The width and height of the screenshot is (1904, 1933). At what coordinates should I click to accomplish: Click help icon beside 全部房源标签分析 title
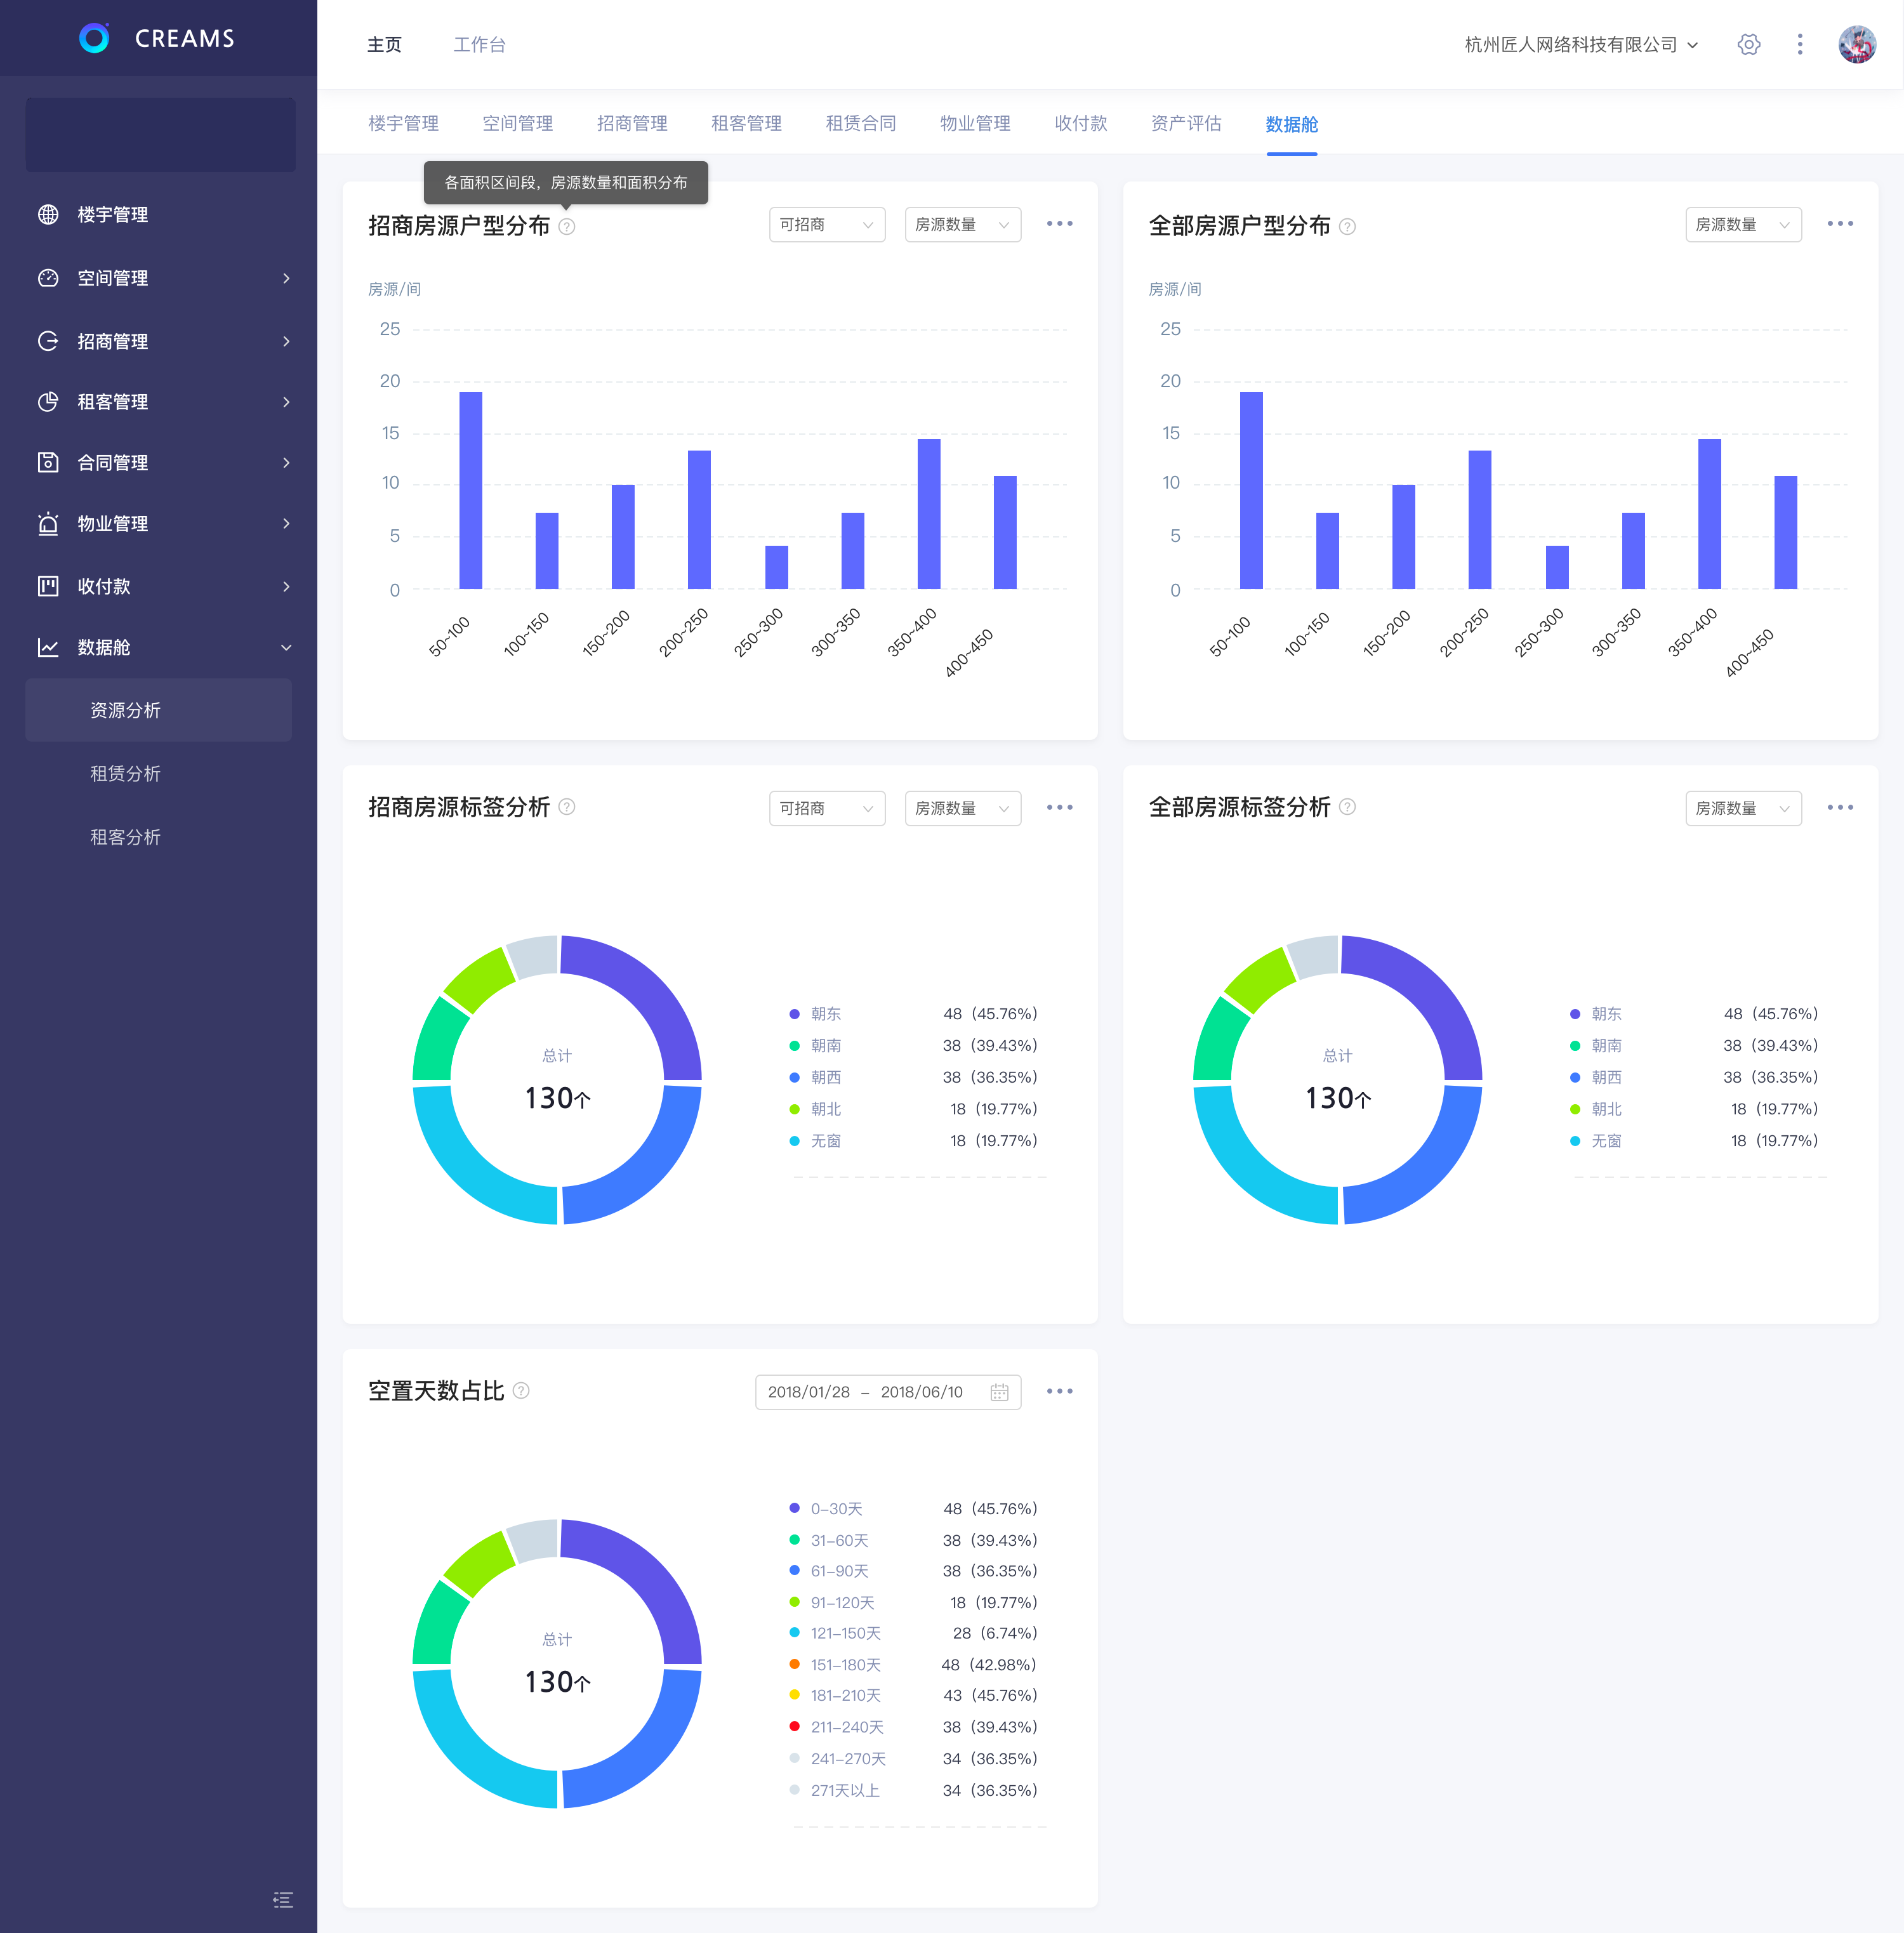point(1347,807)
